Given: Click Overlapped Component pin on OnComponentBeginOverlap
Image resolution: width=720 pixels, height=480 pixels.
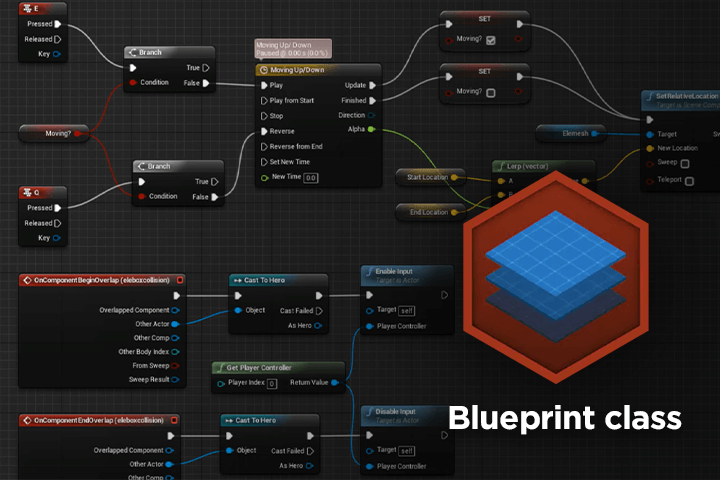Looking at the screenshot, I should point(175,311).
